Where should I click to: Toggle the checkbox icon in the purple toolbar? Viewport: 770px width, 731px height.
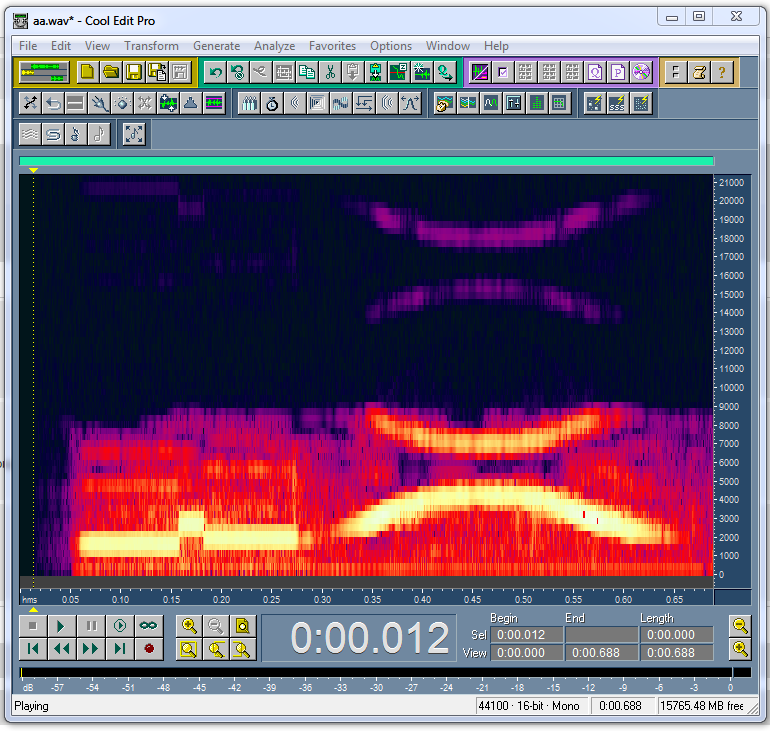(503, 72)
